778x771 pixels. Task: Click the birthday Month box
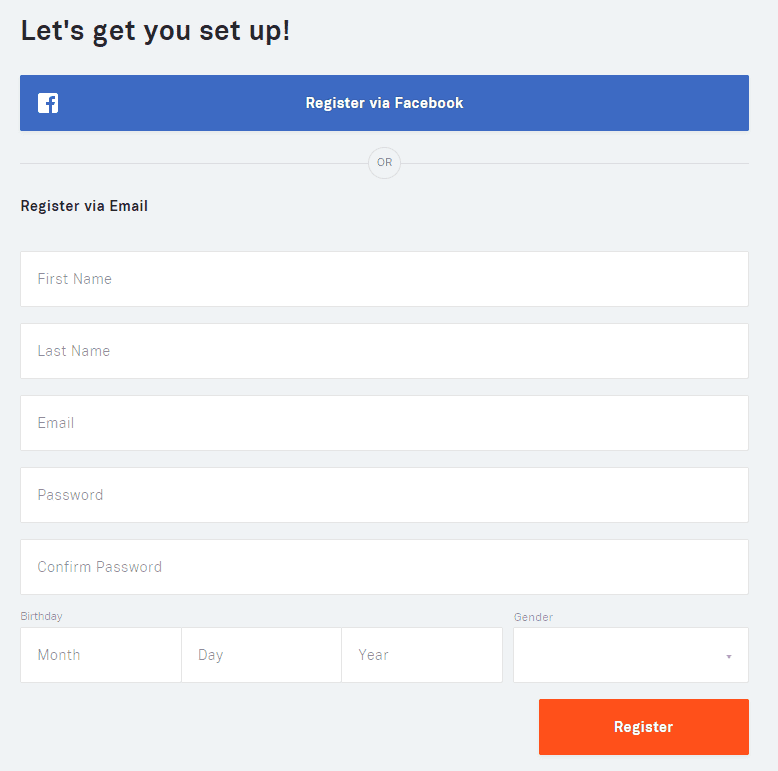pos(101,655)
